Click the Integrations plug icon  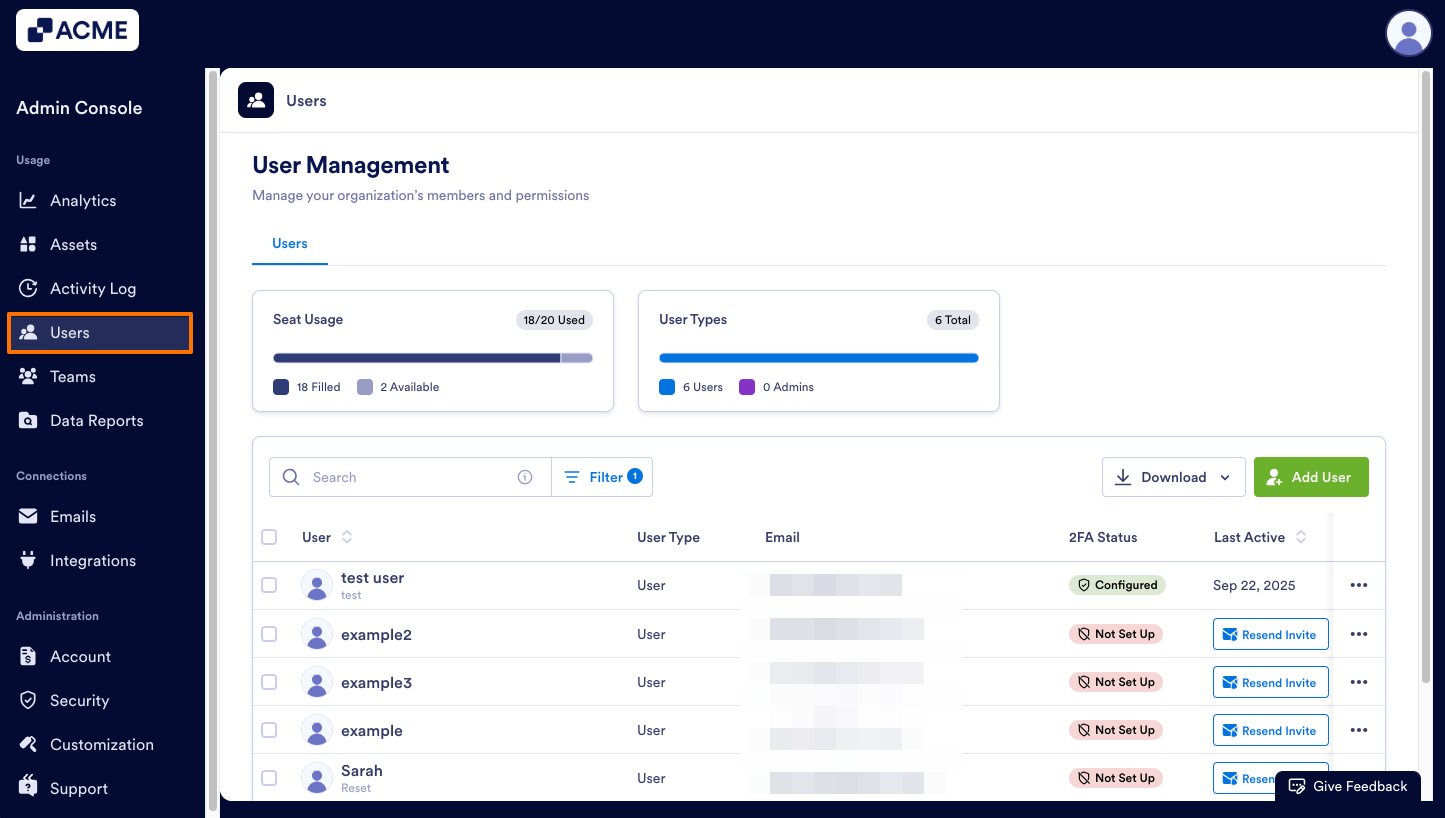[28, 561]
